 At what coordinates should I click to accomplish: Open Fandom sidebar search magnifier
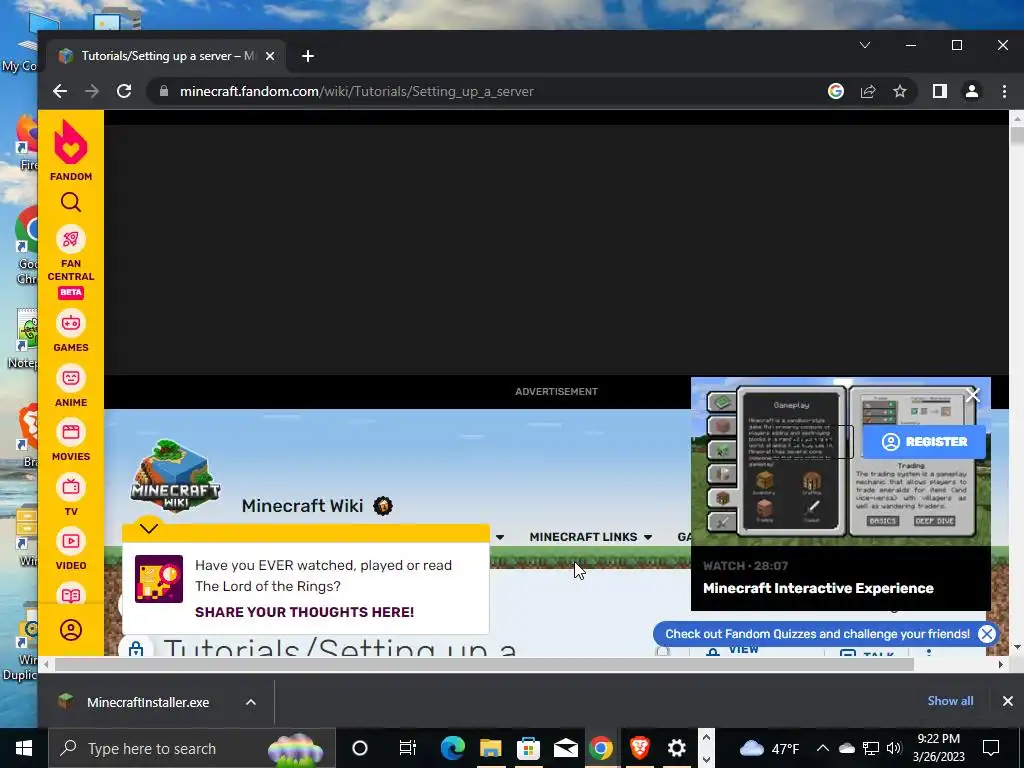pyautogui.click(x=71, y=202)
